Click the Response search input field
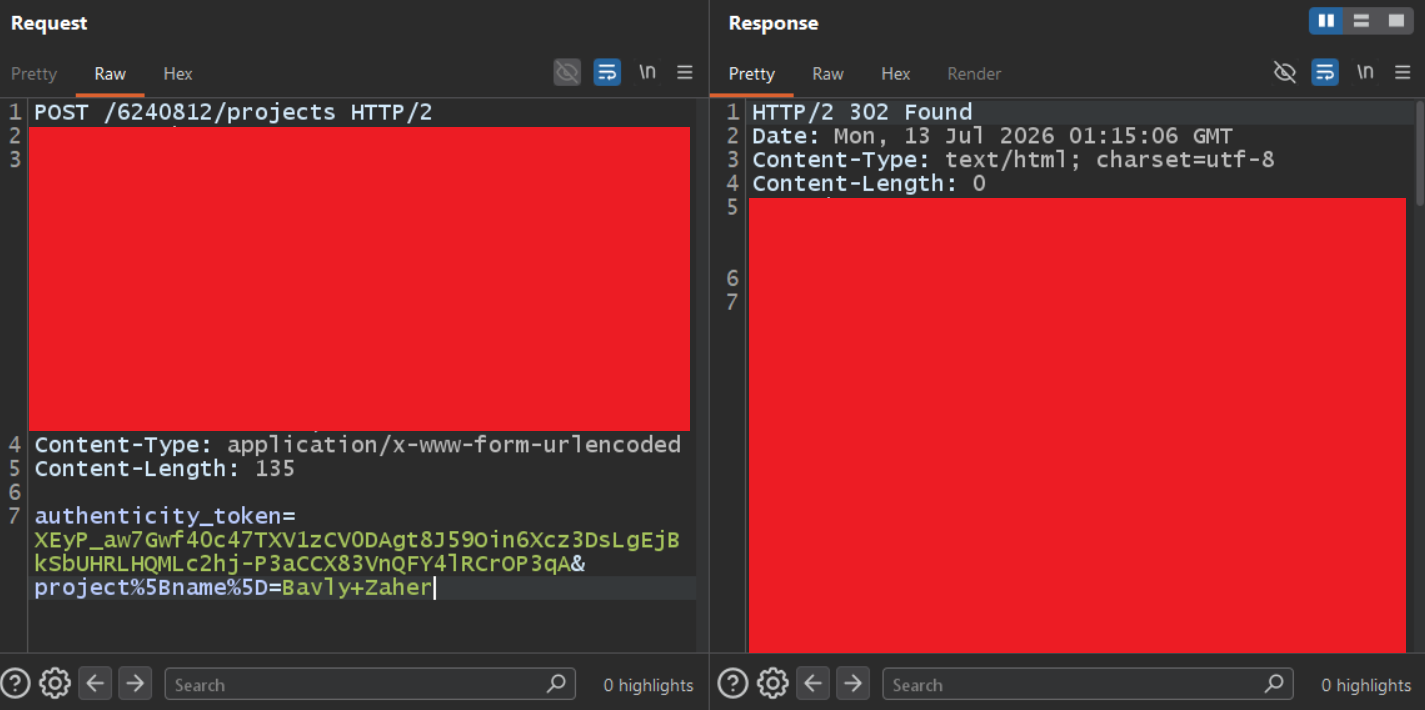The width and height of the screenshot is (1425, 710). coord(1088,684)
